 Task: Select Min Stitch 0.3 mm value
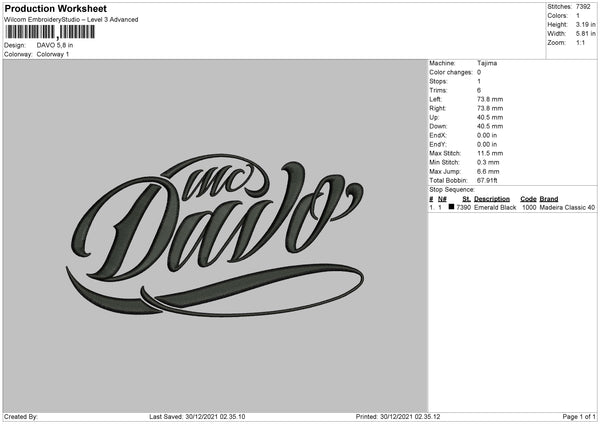[488, 163]
